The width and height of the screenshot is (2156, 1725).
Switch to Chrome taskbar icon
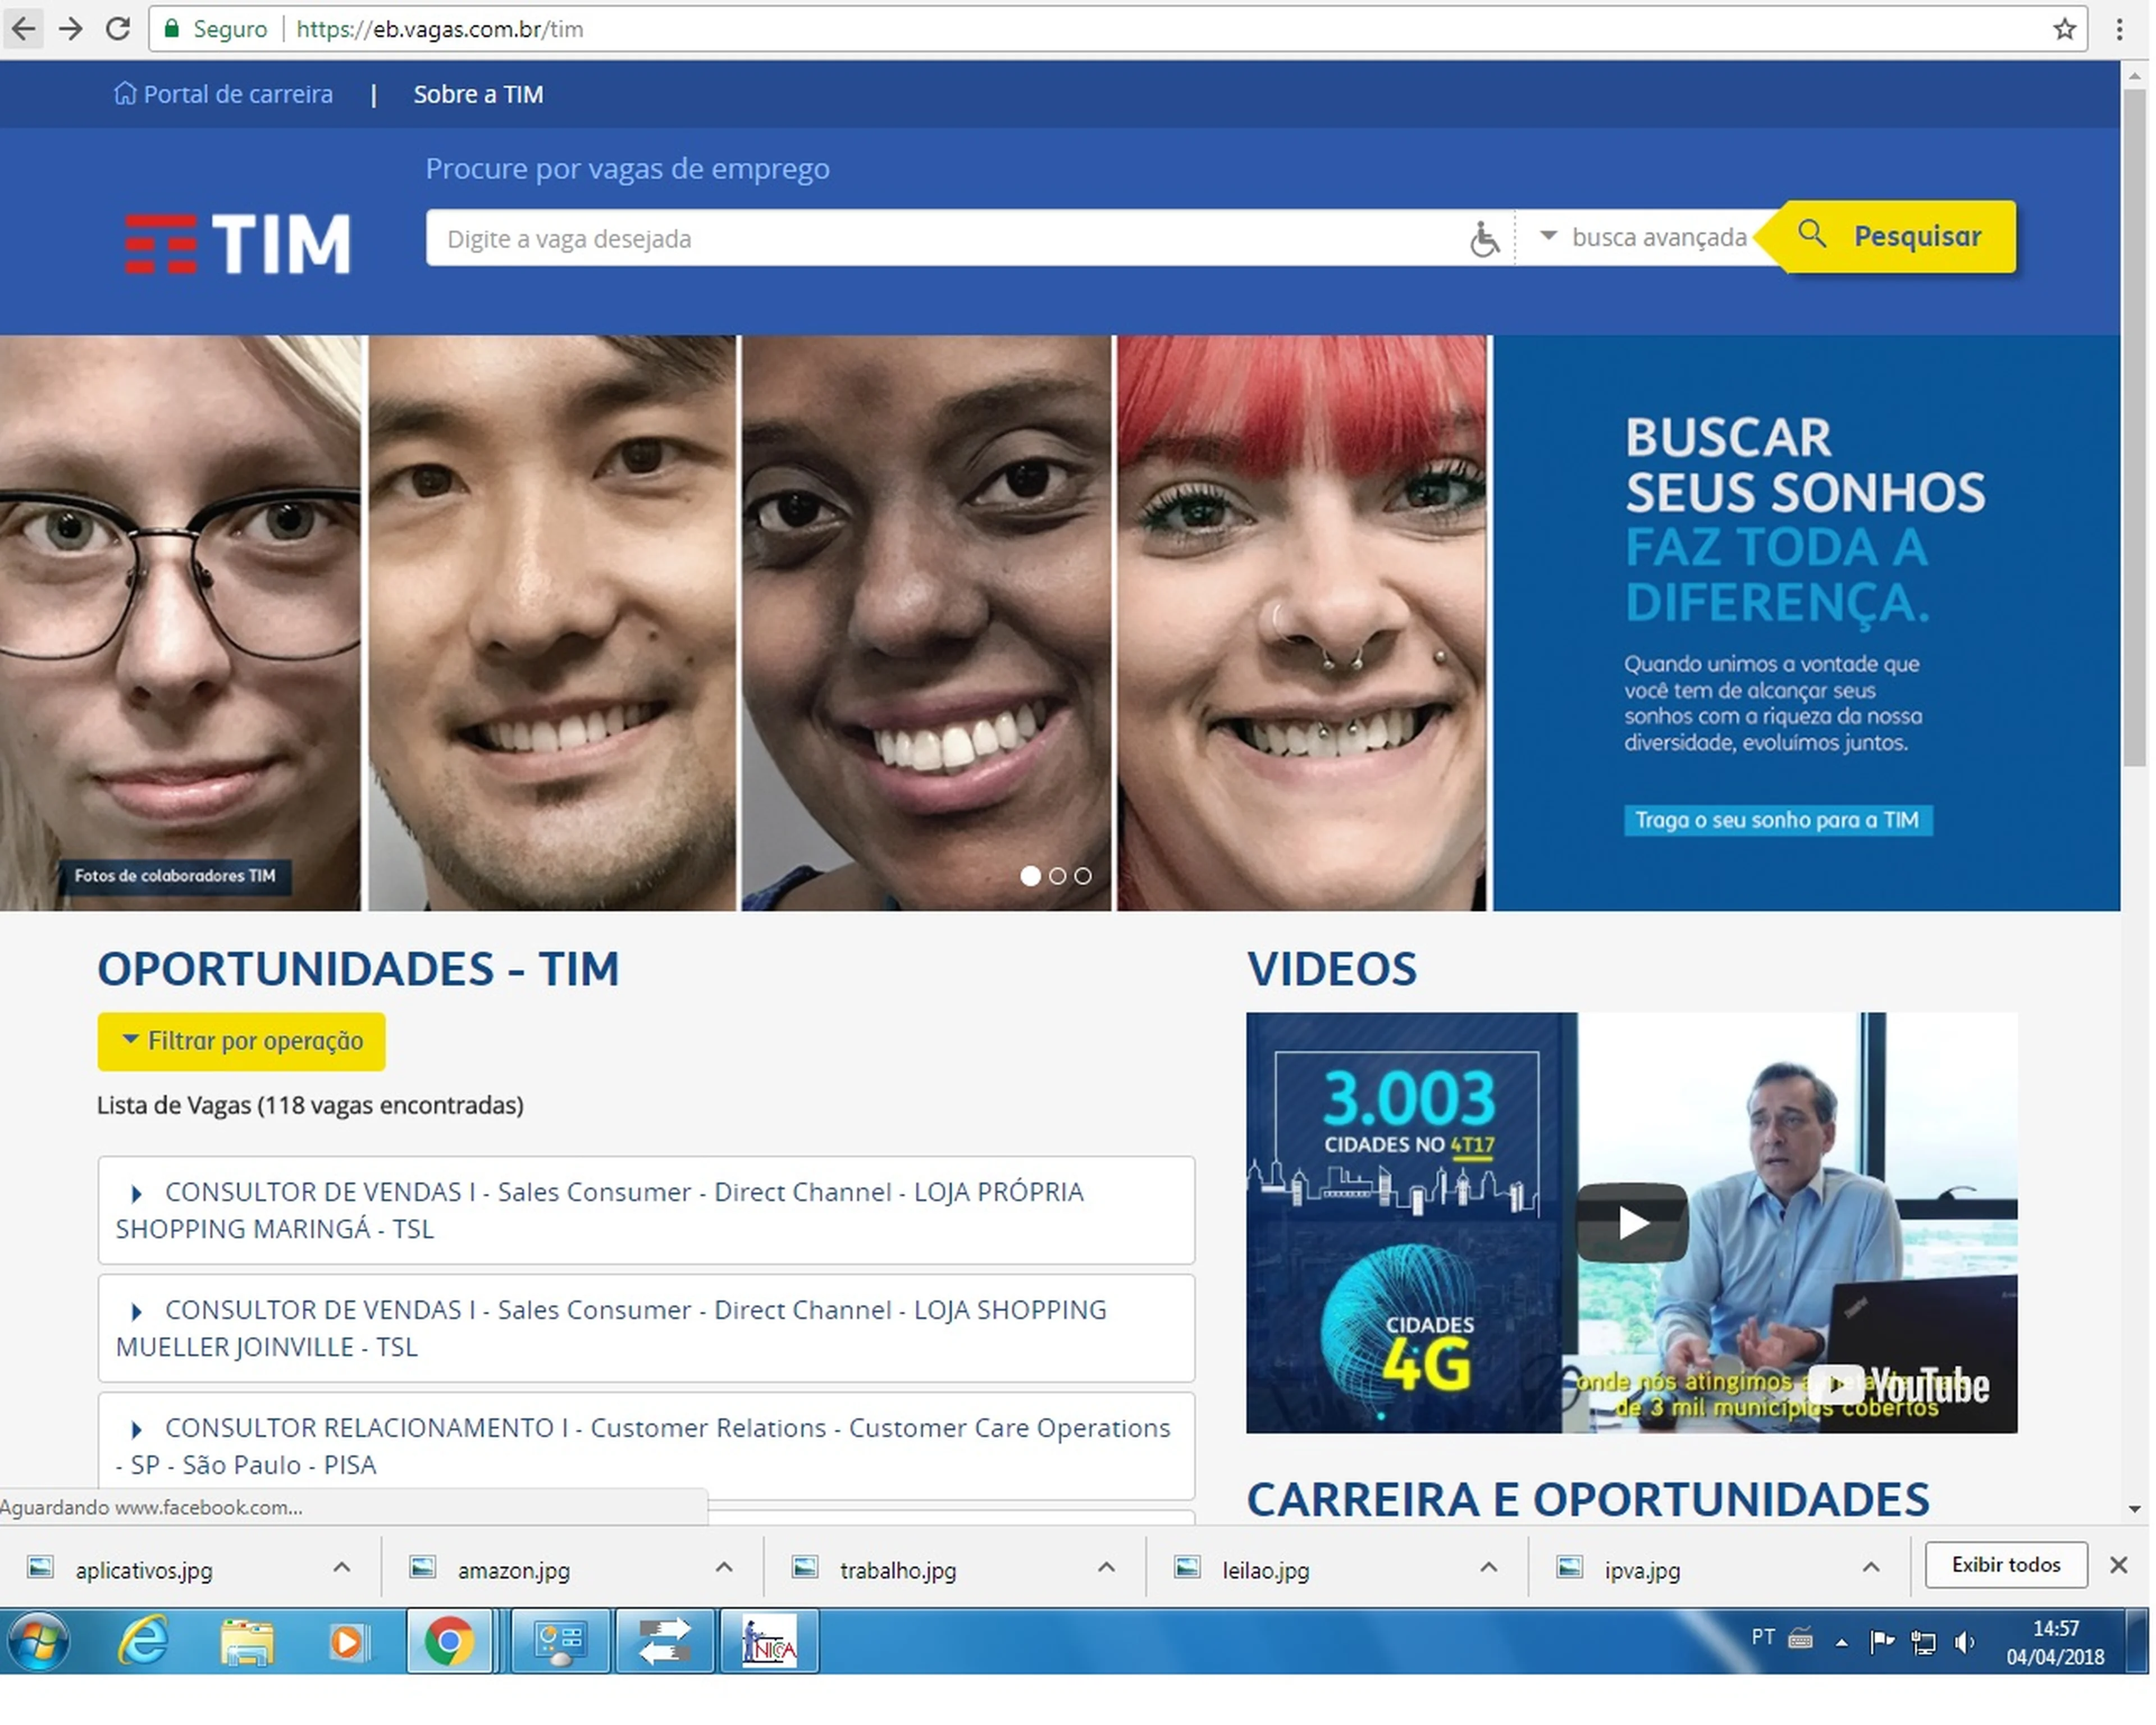point(450,1642)
